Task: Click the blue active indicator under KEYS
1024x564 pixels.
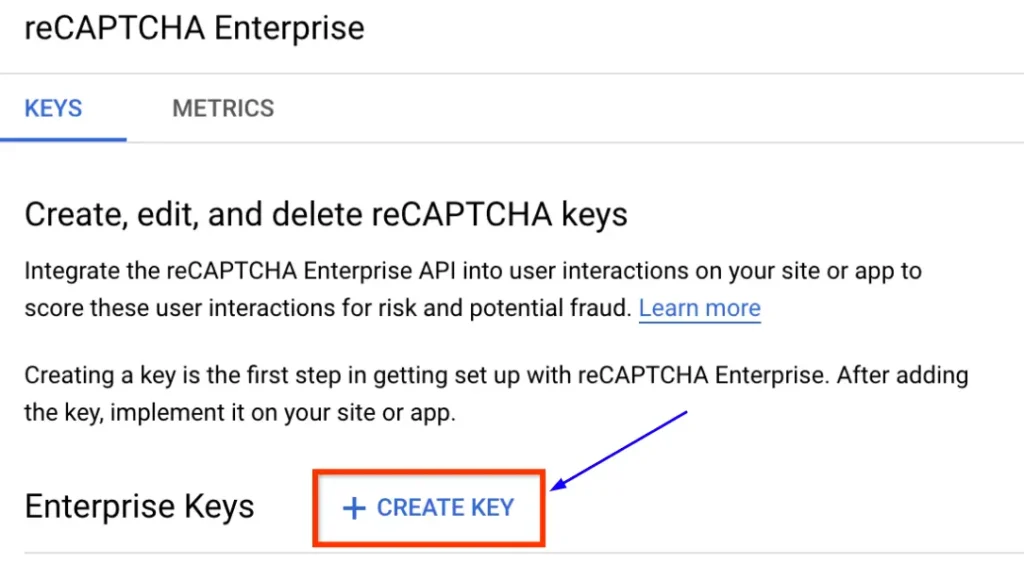Action: (x=63, y=139)
